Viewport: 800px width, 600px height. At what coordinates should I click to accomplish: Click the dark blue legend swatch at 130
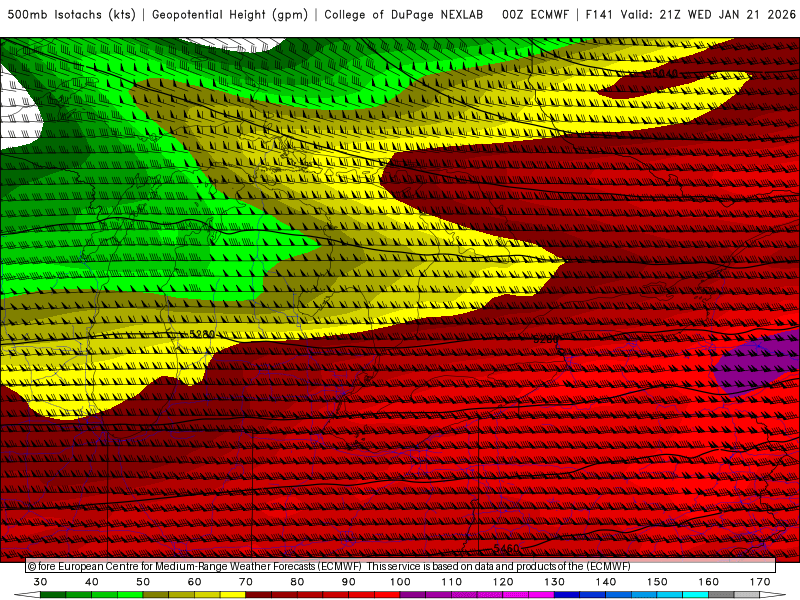(x=567, y=595)
